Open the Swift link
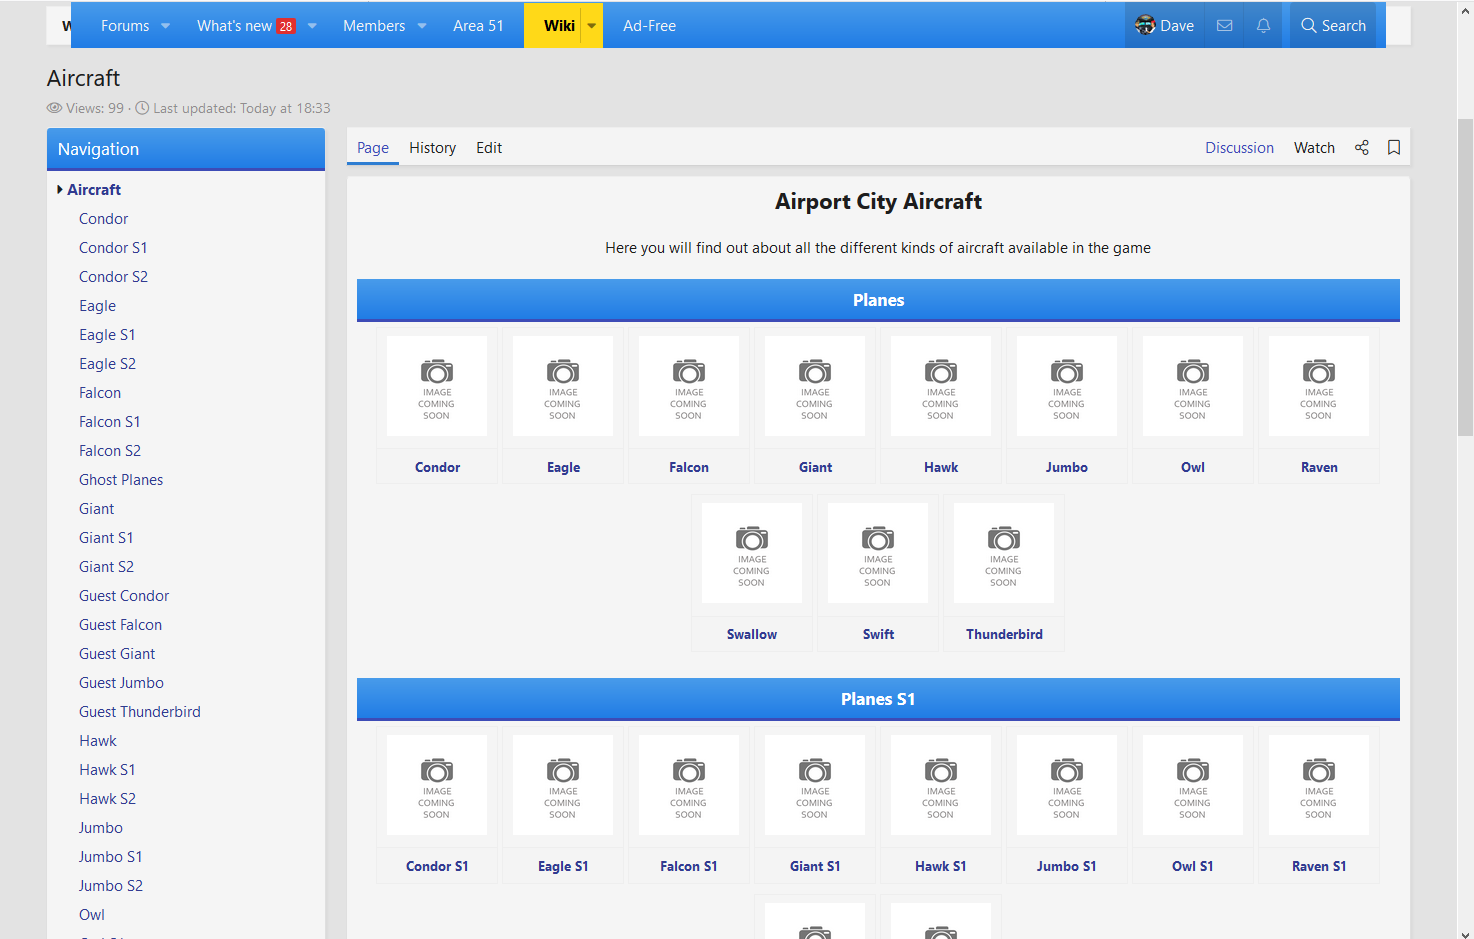Image resolution: width=1474 pixels, height=939 pixels. coord(879,634)
